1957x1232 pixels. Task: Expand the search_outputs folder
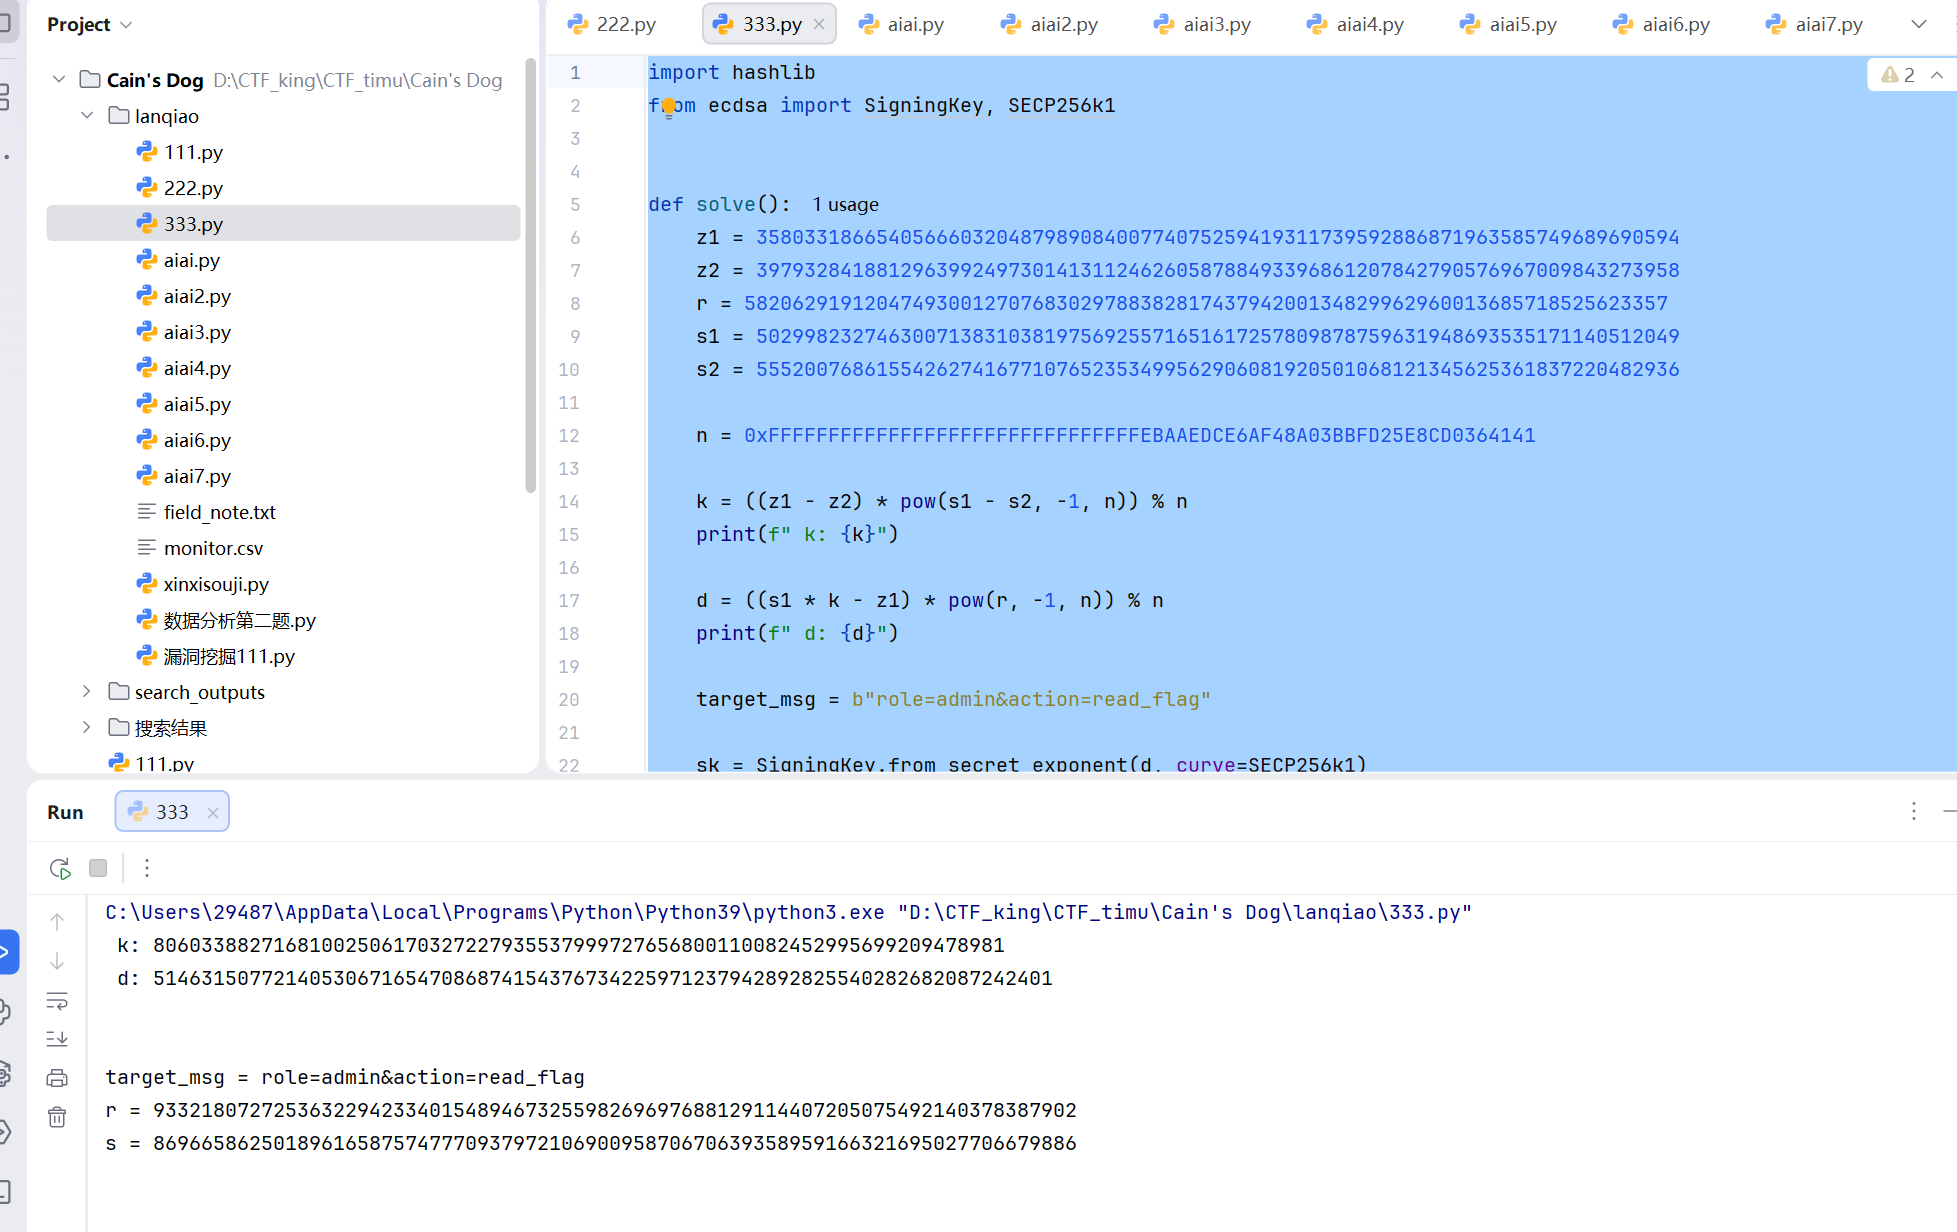click(x=87, y=692)
